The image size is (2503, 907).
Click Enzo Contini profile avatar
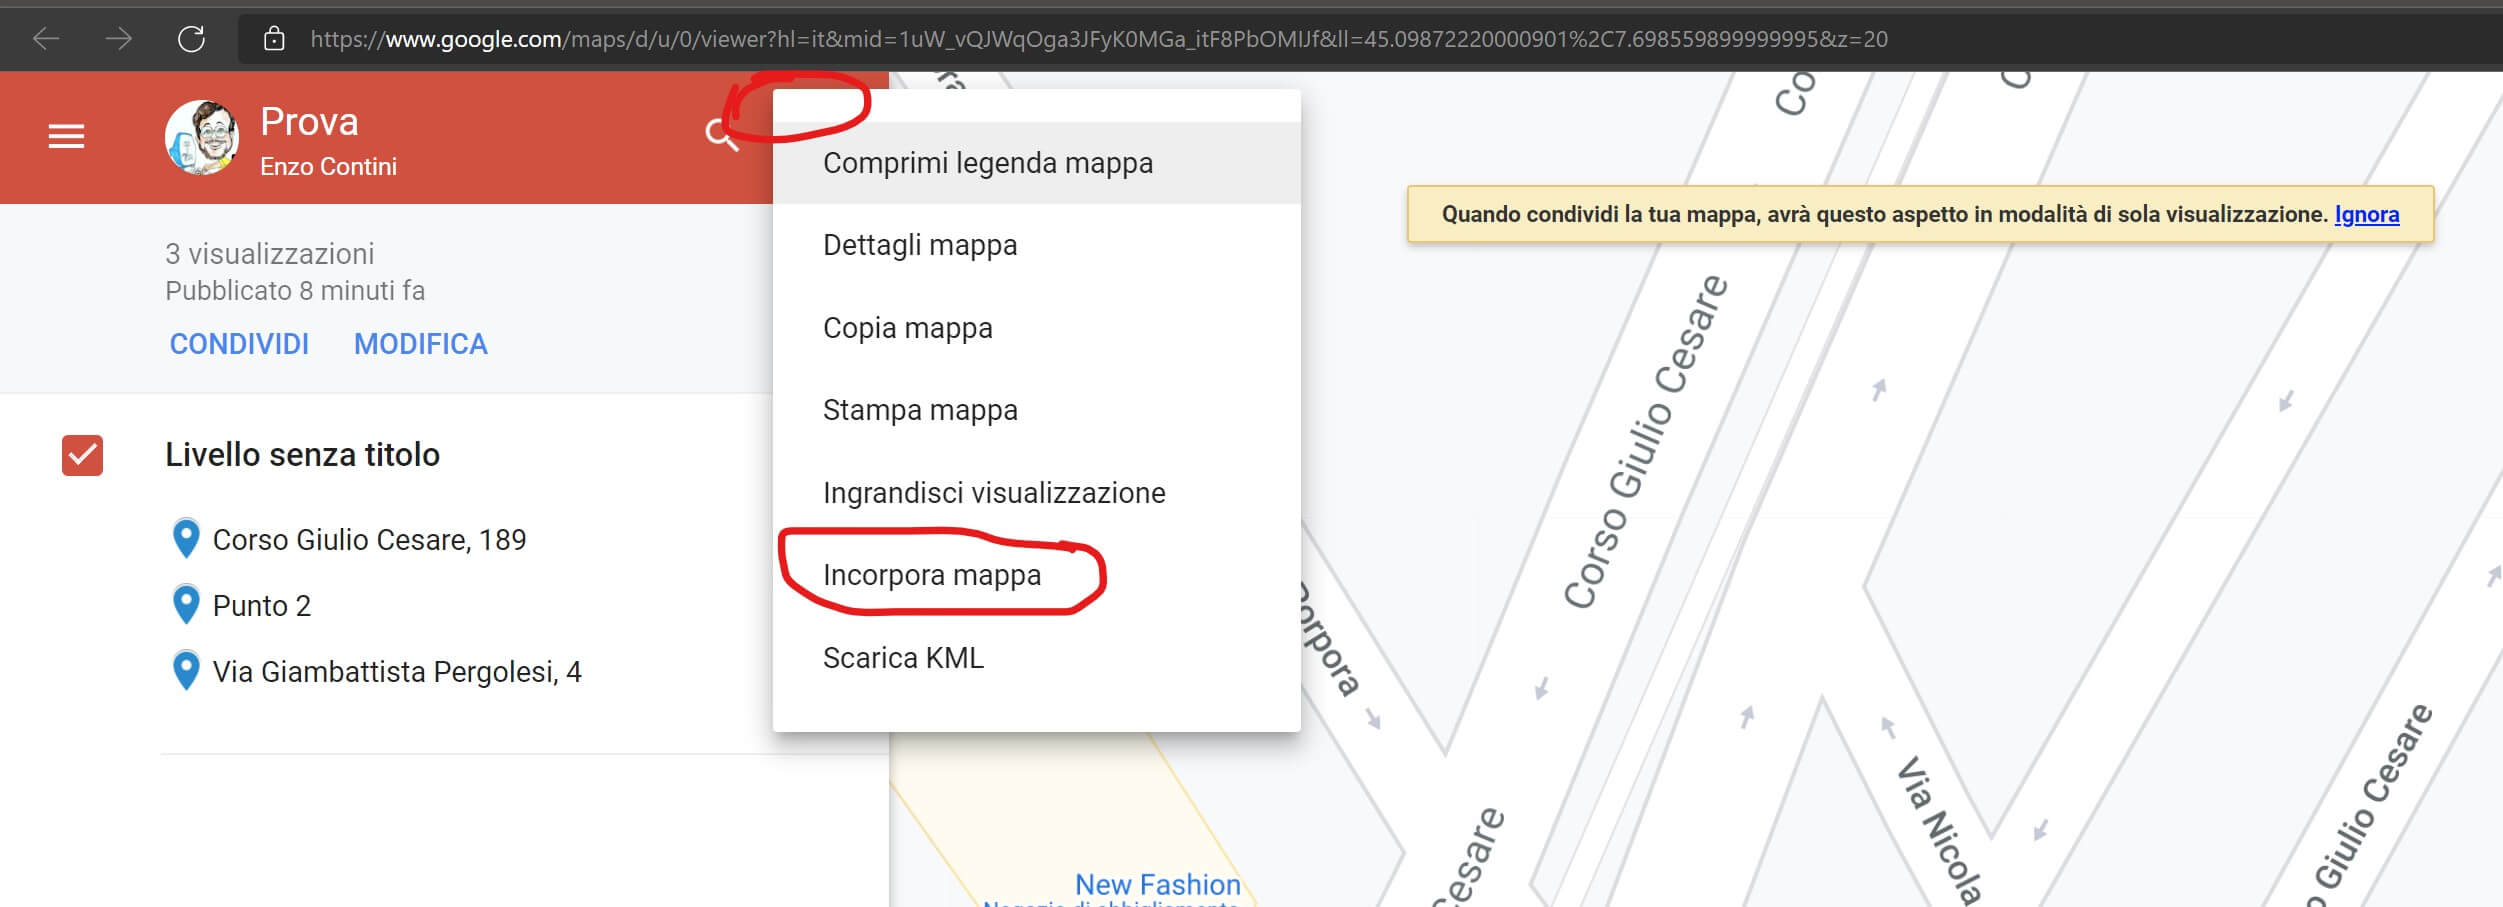click(x=202, y=138)
